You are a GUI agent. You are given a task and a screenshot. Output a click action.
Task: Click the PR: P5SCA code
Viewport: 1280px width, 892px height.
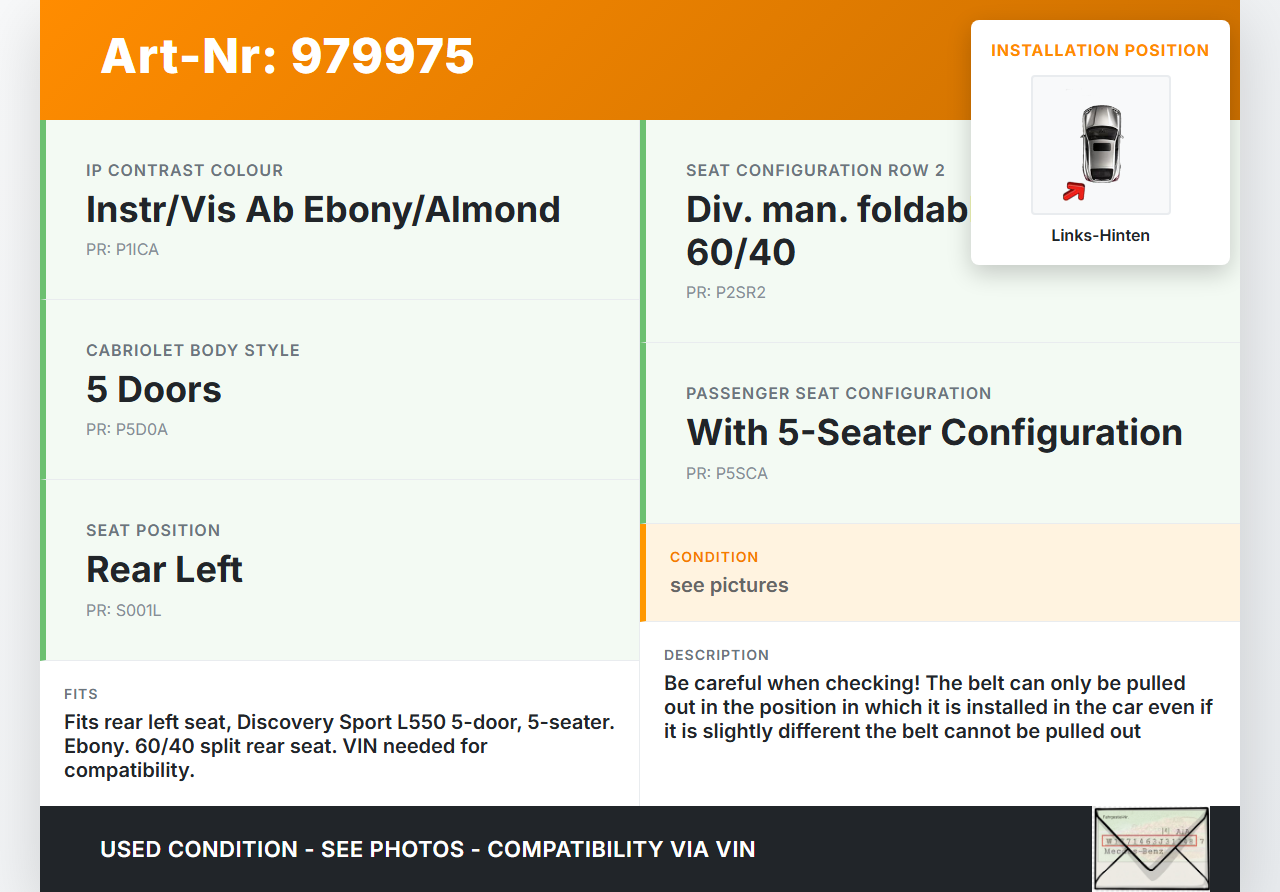pyautogui.click(x=727, y=474)
